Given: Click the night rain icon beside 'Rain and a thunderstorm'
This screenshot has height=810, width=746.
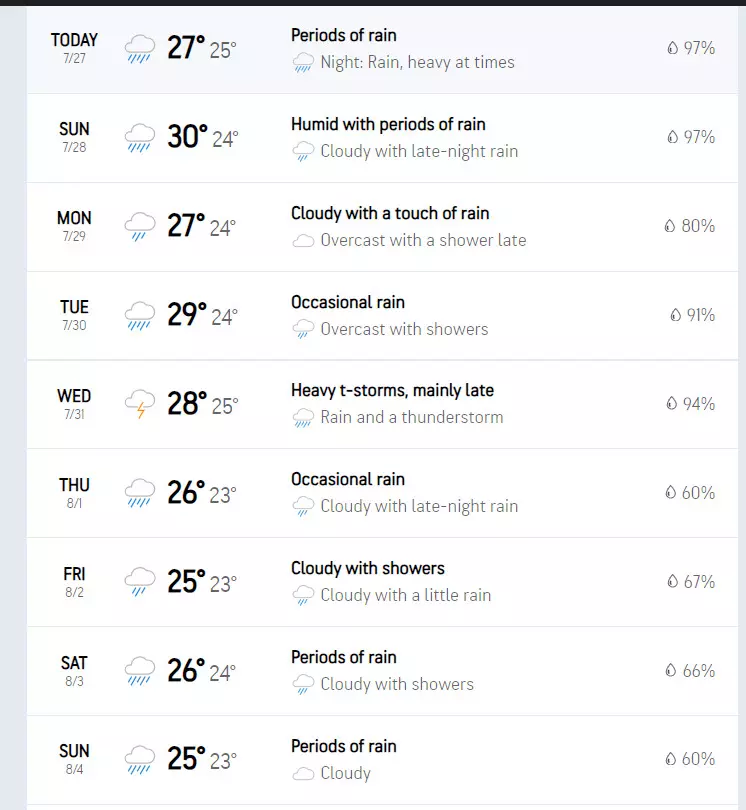Looking at the screenshot, I should [302, 419].
